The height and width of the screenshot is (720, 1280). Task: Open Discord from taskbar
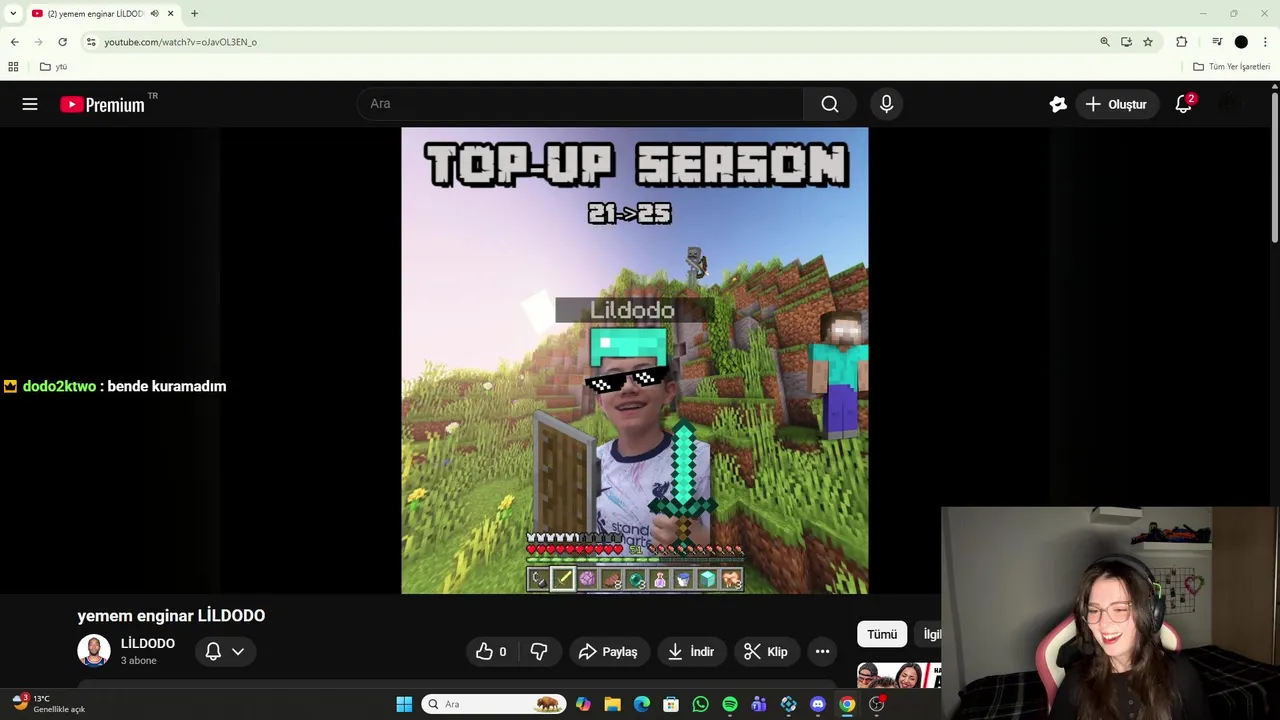pos(818,704)
